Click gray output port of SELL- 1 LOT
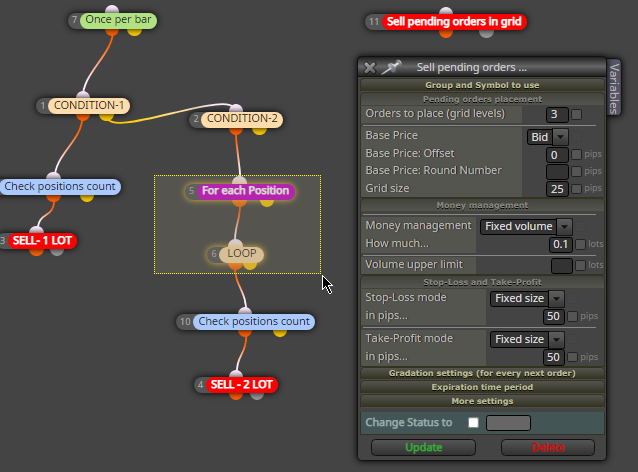Viewport: 638px width, 472px height. tap(57, 251)
